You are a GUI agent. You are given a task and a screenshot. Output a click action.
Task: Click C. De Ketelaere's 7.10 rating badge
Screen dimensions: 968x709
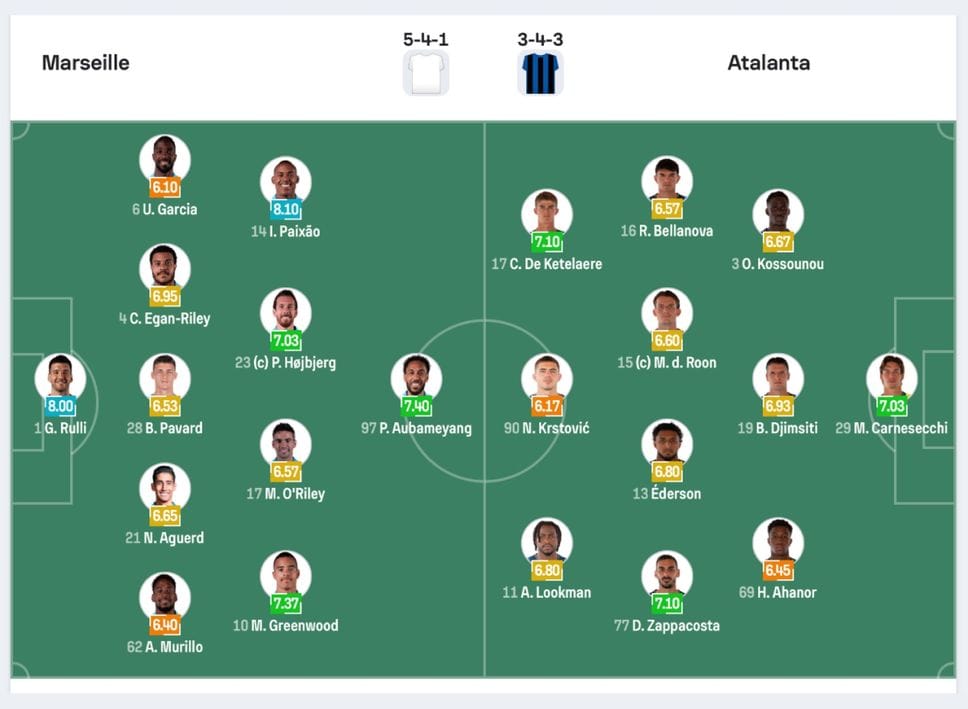547,243
